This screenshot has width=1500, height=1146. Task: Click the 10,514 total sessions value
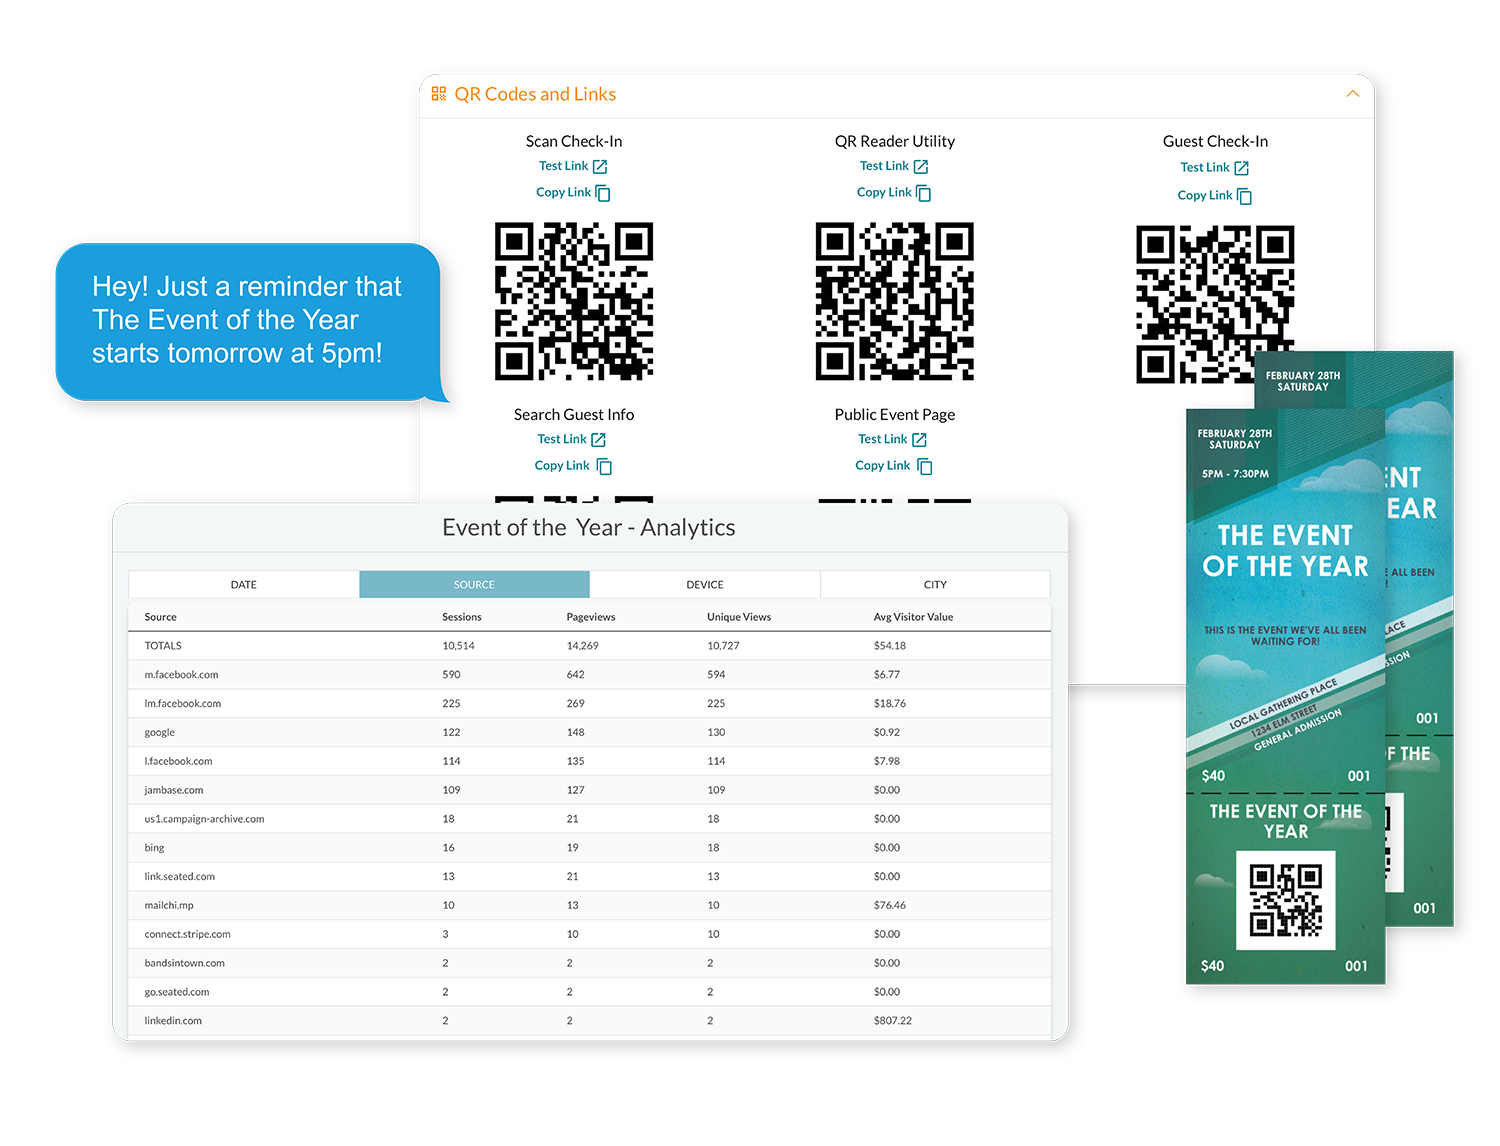pyautogui.click(x=458, y=646)
